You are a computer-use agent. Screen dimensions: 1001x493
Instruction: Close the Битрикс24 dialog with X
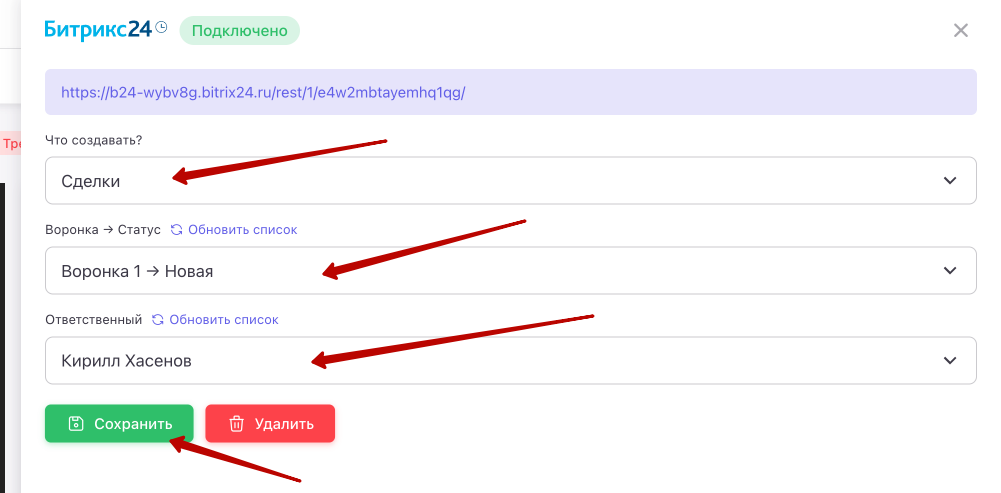(960, 31)
